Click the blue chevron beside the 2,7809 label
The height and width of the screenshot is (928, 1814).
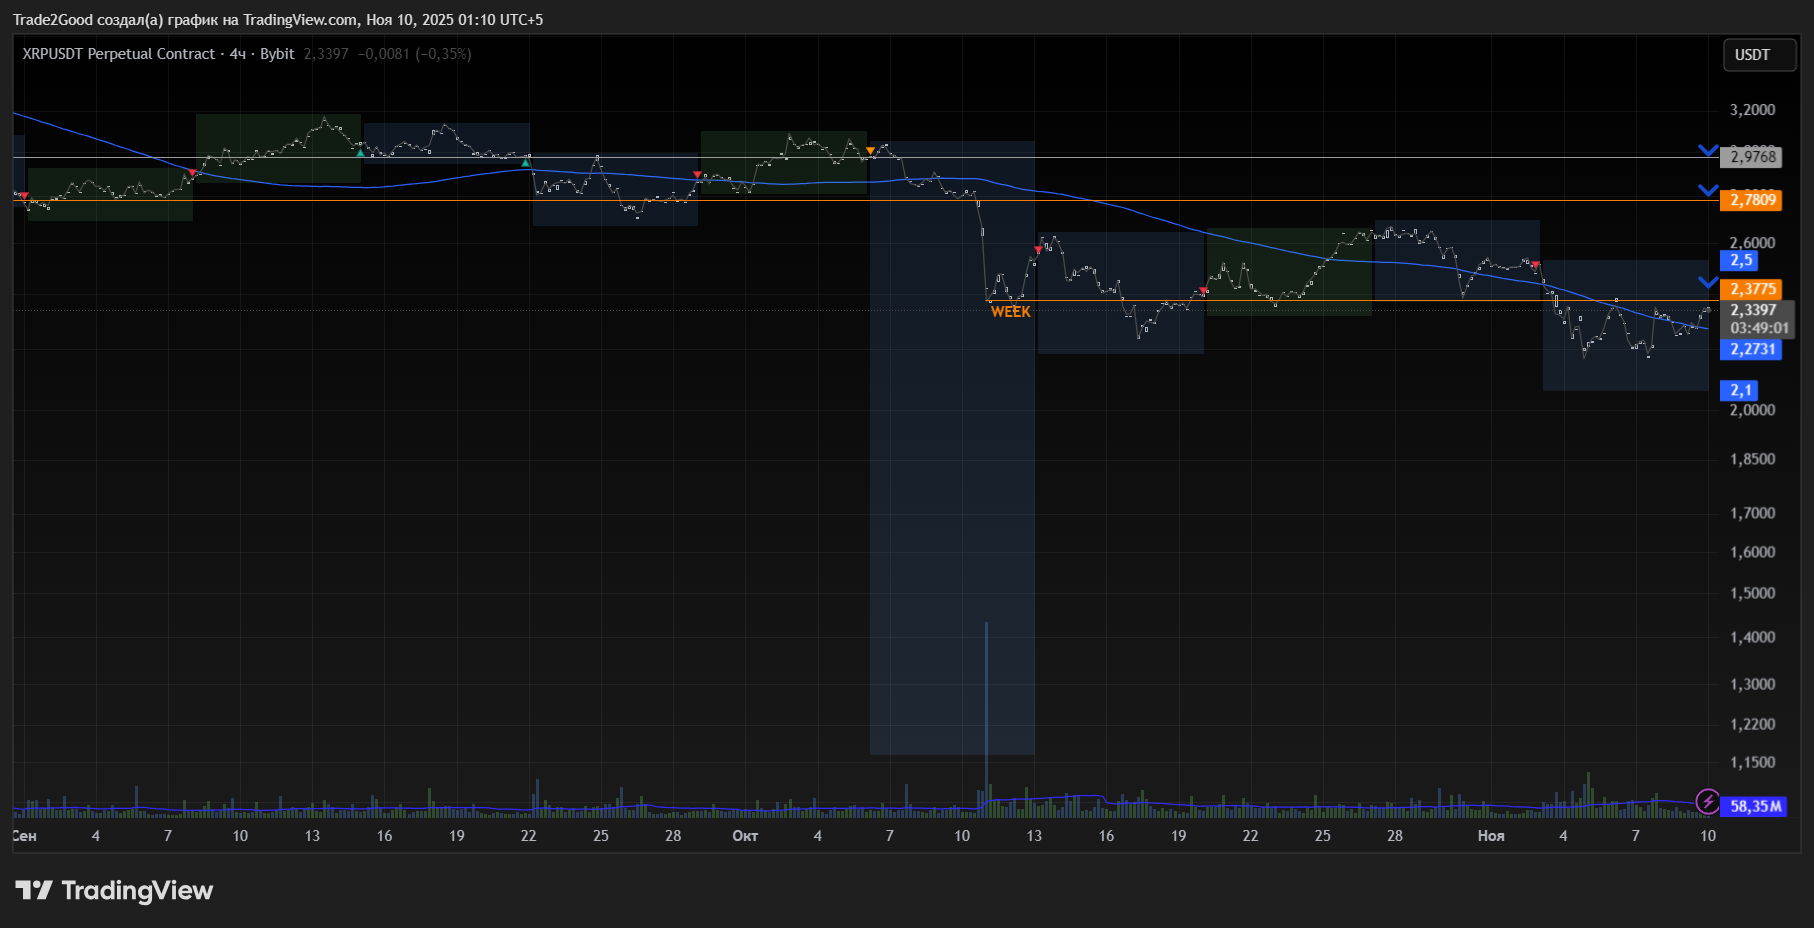1708,190
